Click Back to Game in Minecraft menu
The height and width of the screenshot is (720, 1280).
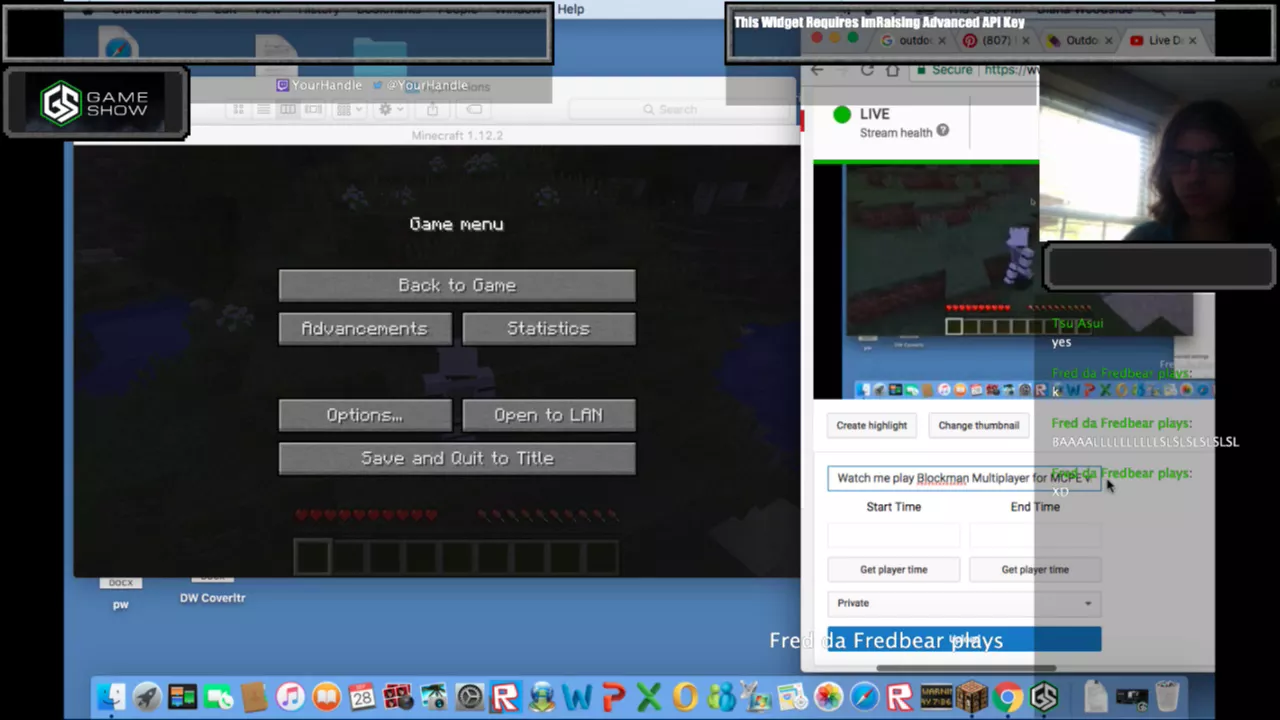tap(457, 285)
